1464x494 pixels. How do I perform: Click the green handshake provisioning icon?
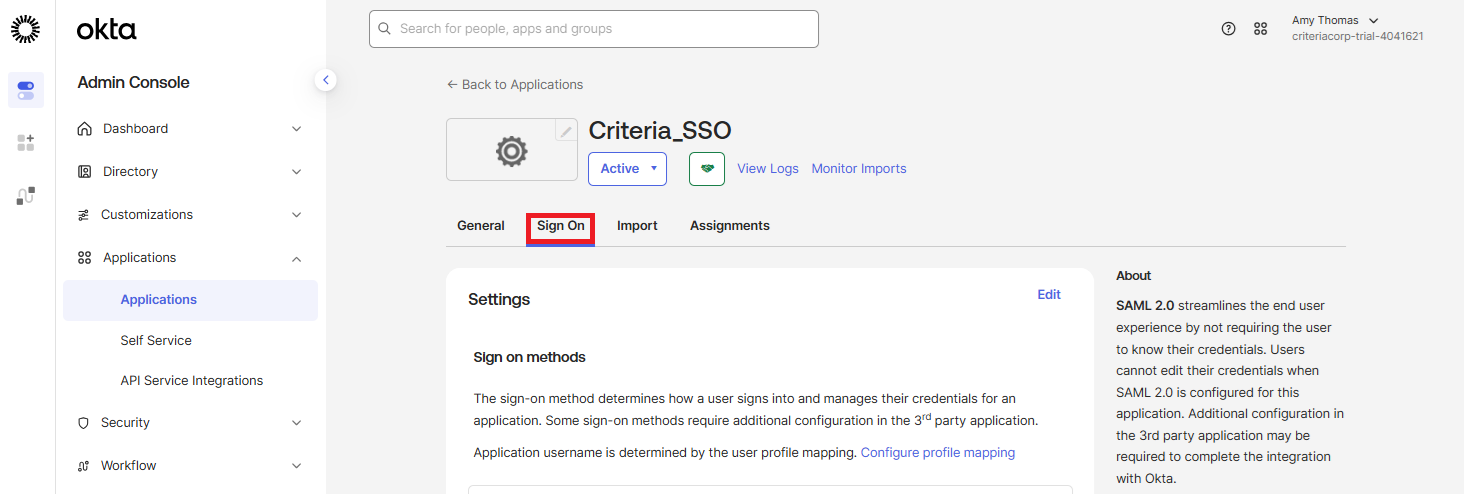(707, 169)
